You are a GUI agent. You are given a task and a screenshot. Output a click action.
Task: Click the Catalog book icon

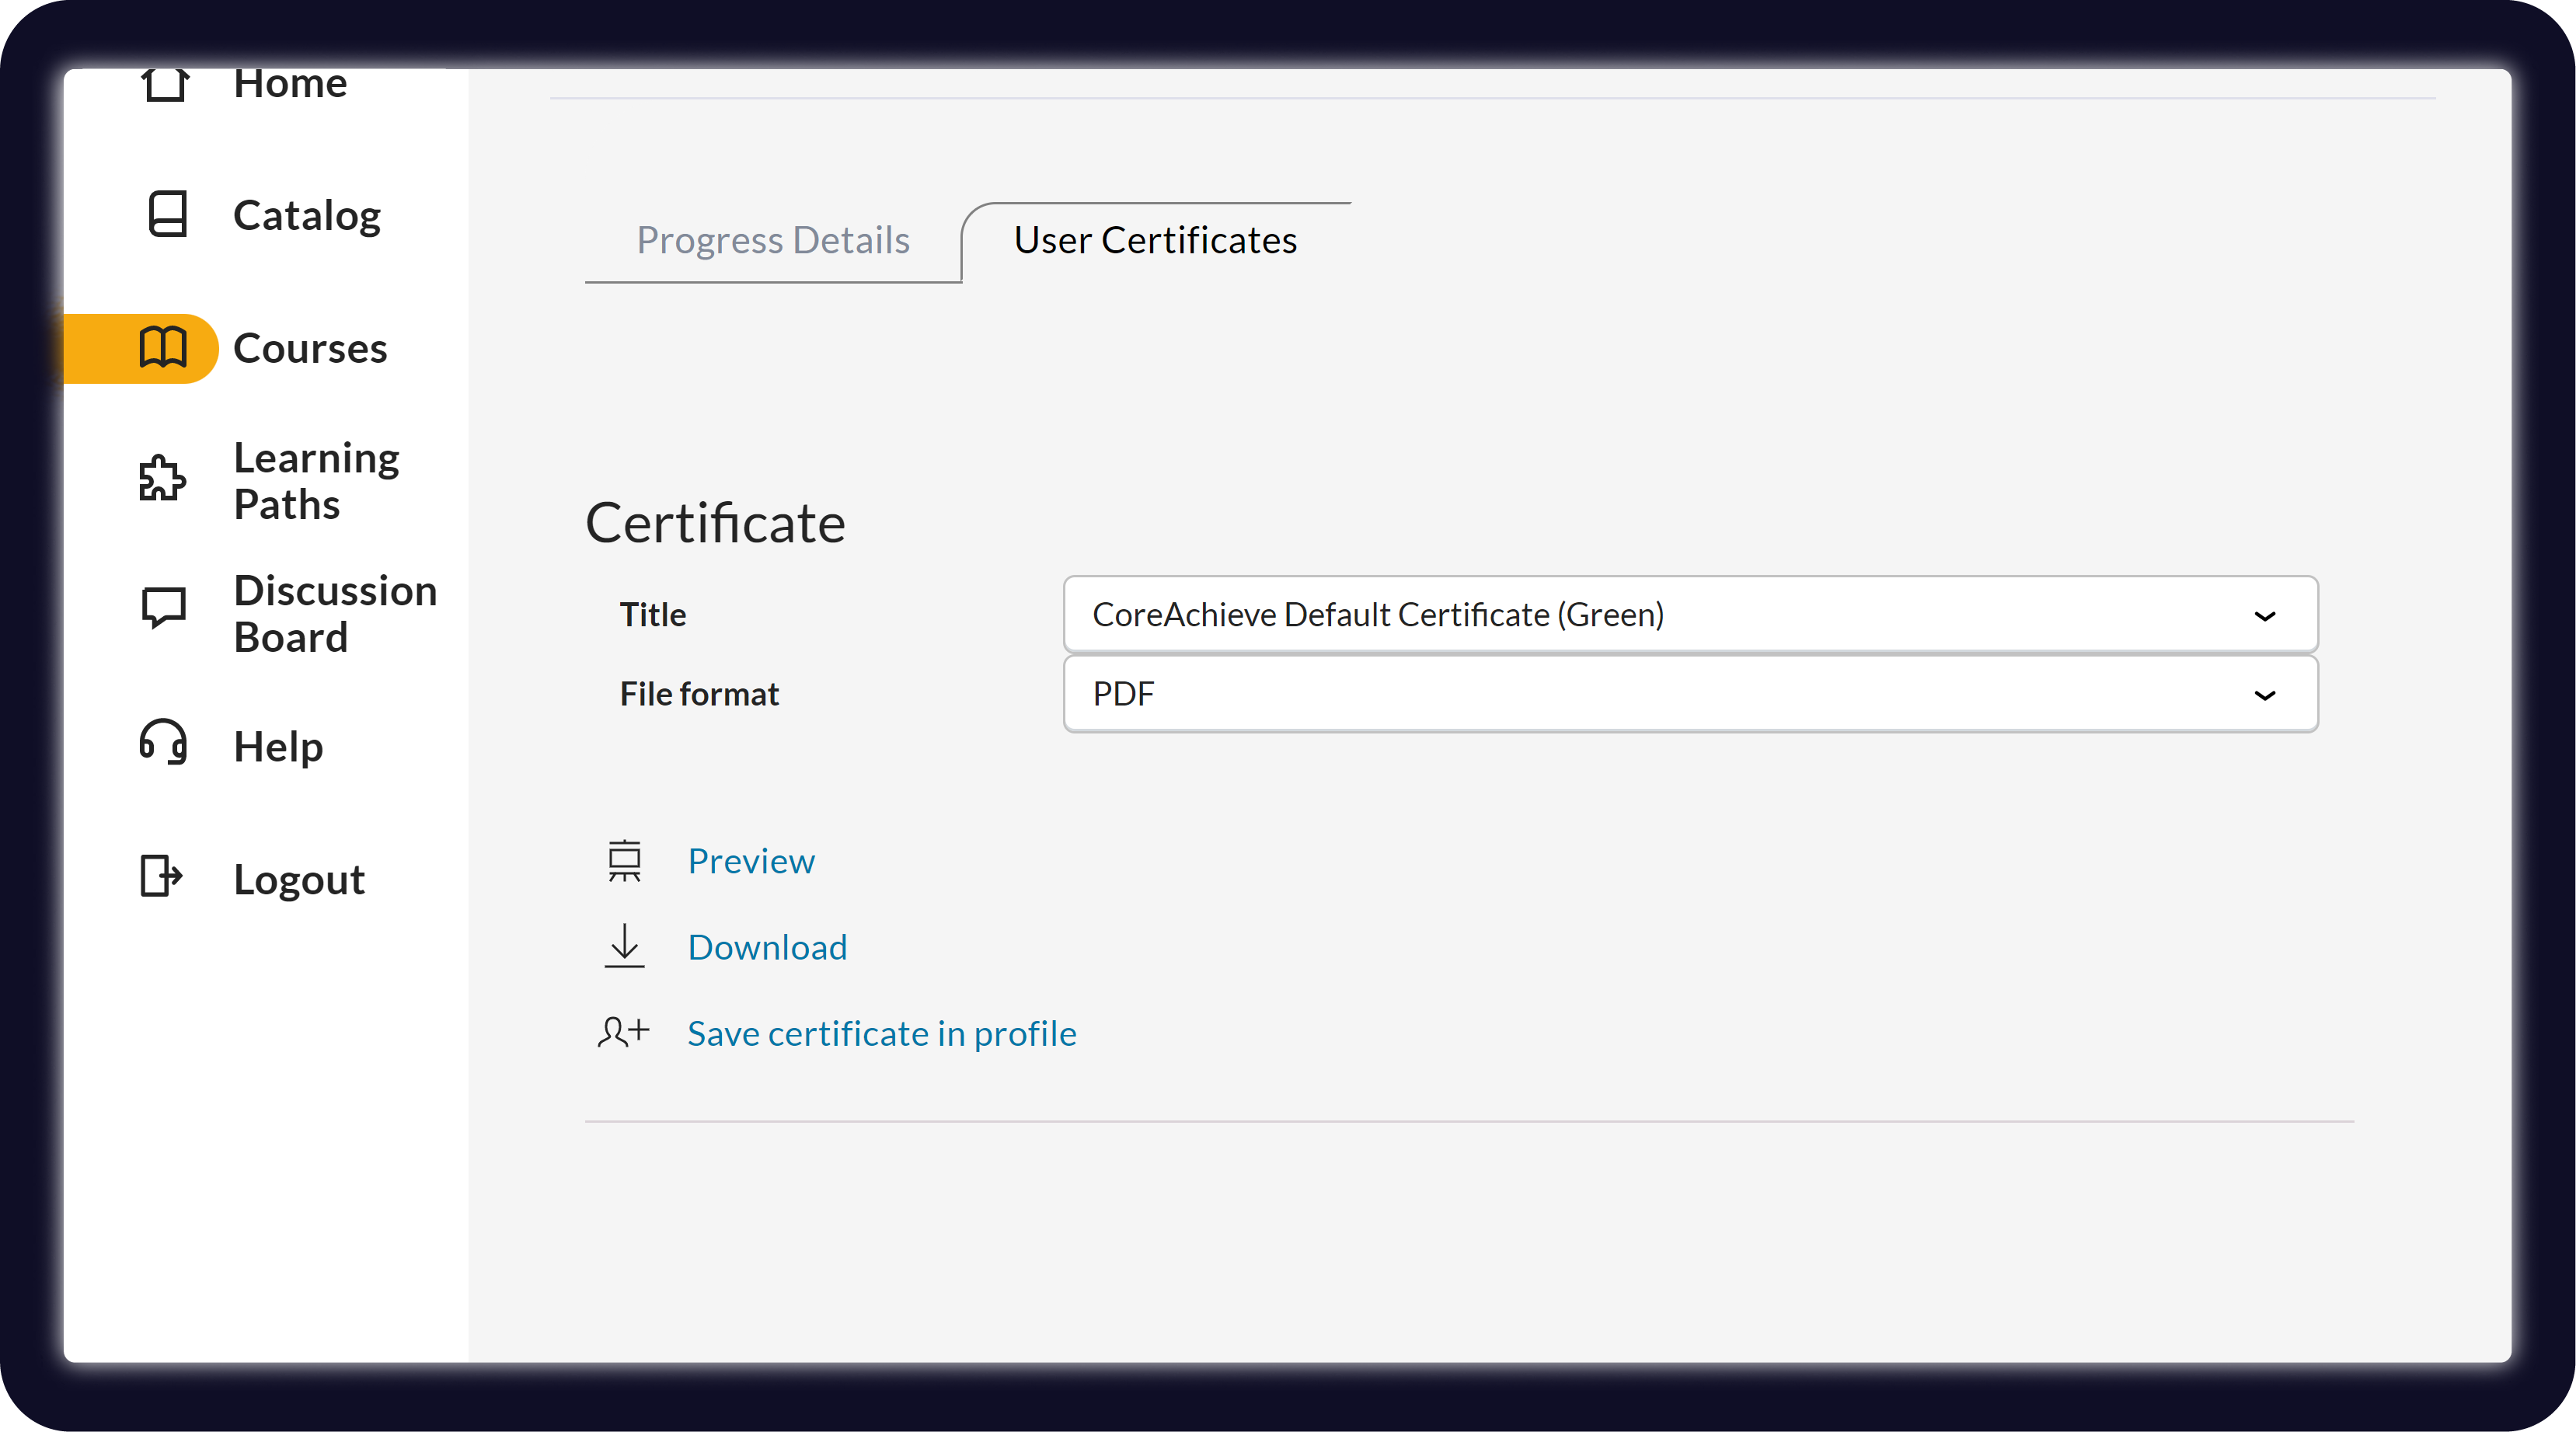(x=167, y=214)
